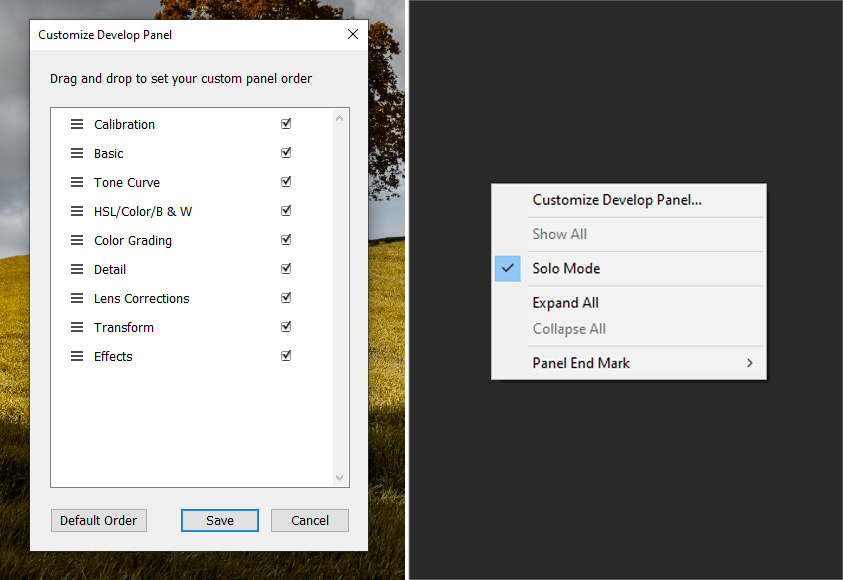The height and width of the screenshot is (580, 843).
Task: Click the drag handle icon for Tone Curve
Action: [77, 182]
